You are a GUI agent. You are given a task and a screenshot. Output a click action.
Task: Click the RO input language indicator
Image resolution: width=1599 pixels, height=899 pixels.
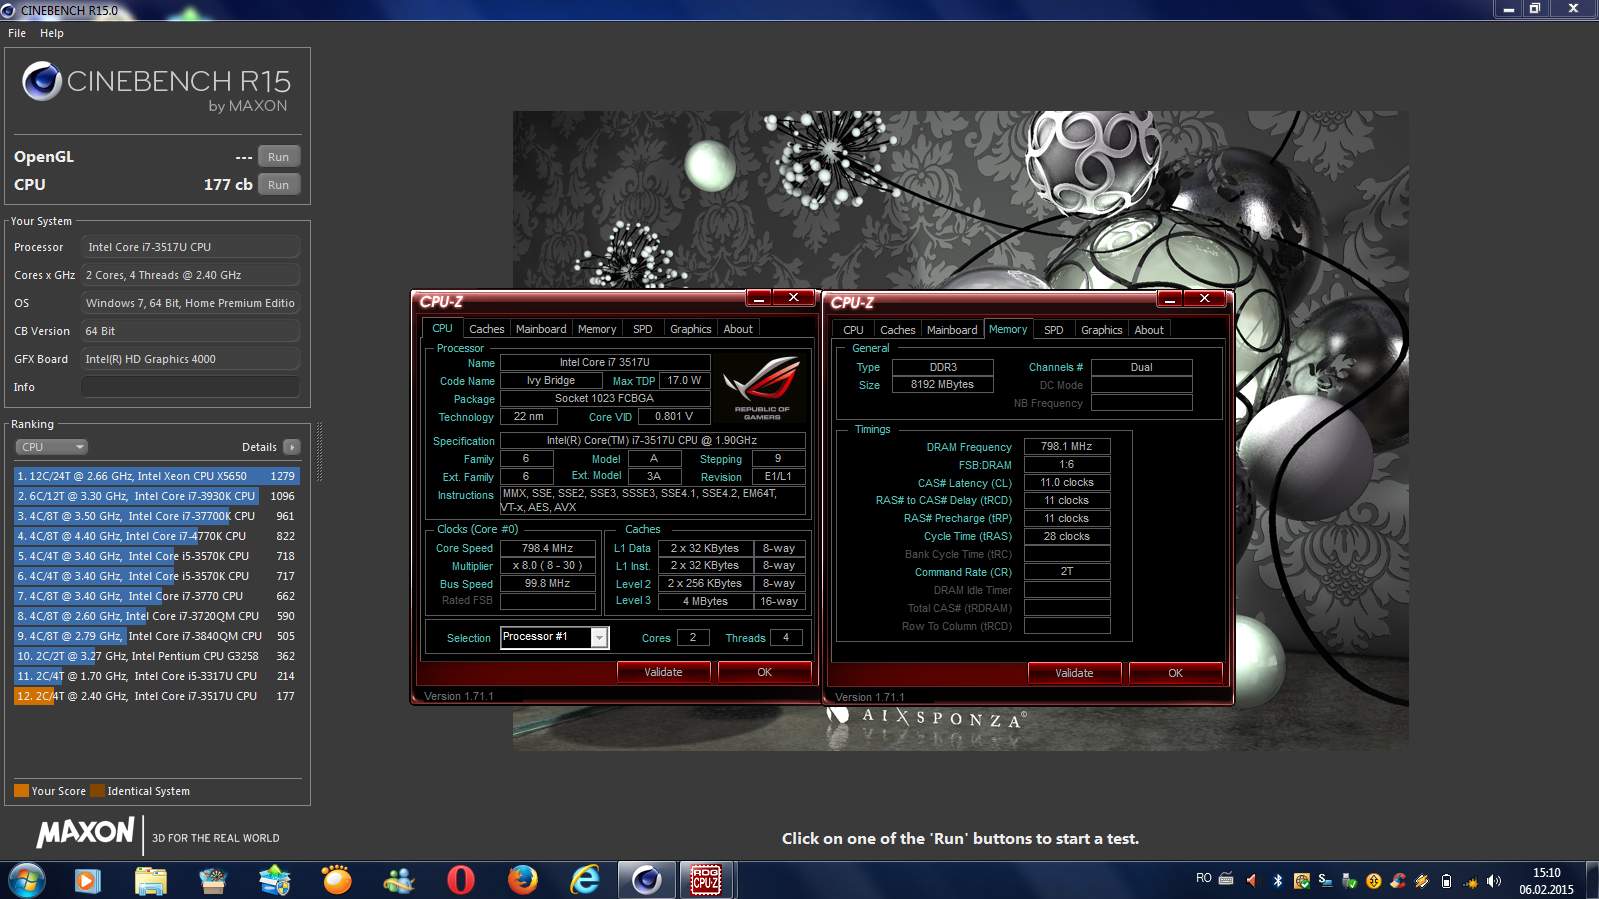[1204, 878]
